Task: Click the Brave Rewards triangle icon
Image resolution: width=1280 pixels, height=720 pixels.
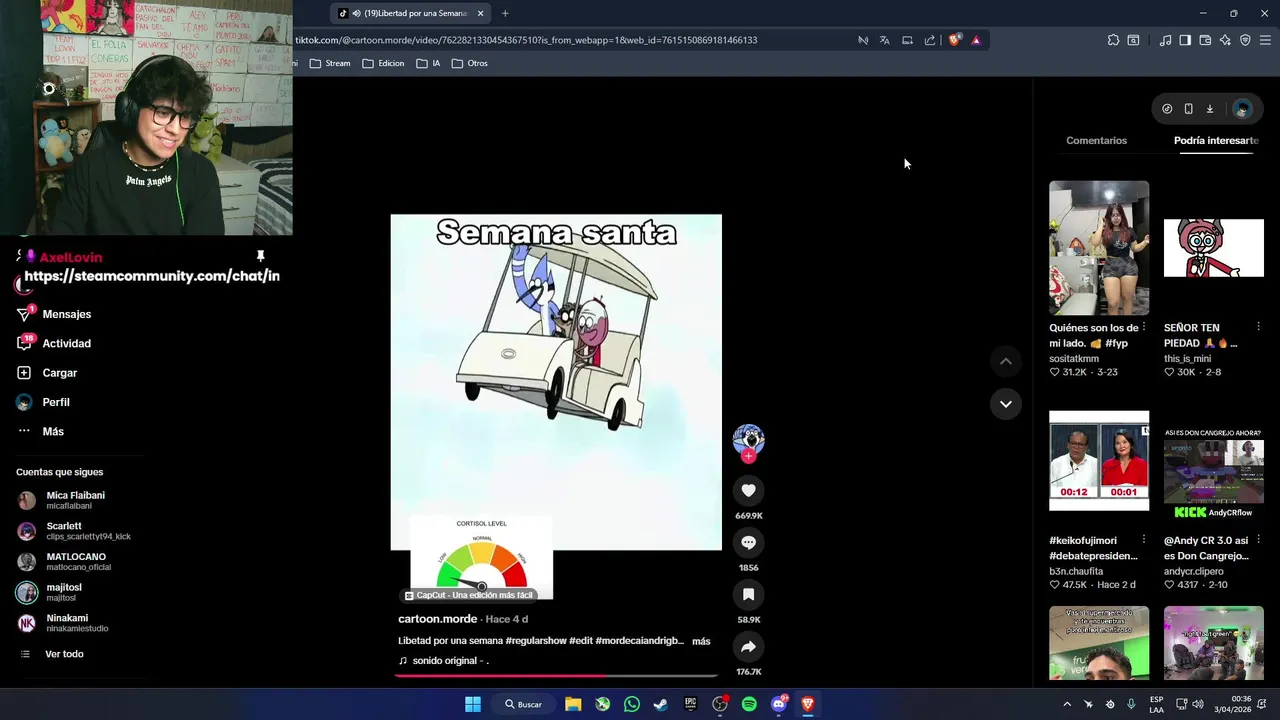Action: point(976,40)
